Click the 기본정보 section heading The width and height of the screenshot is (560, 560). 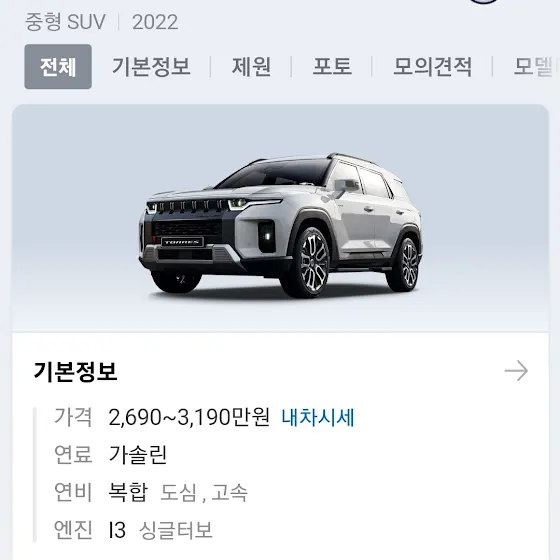75,371
